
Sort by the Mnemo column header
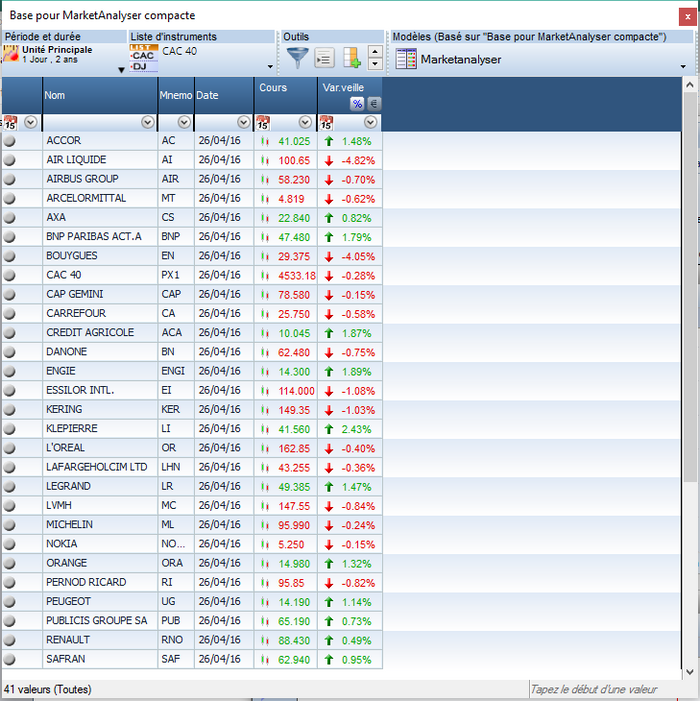tap(176, 95)
